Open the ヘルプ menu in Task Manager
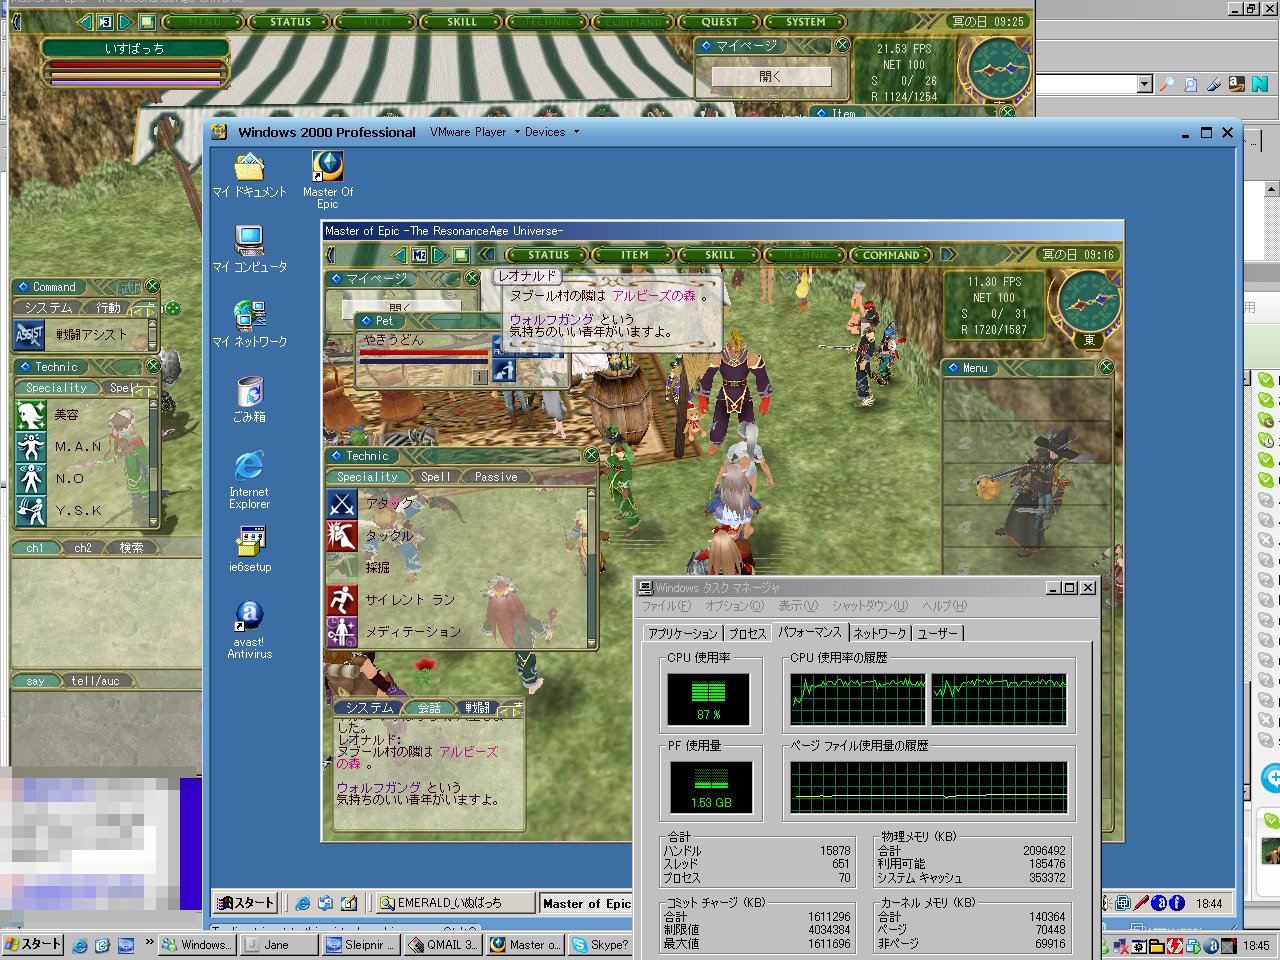The height and width of the screenshot is (960, 1280). (x=945, y=606)
